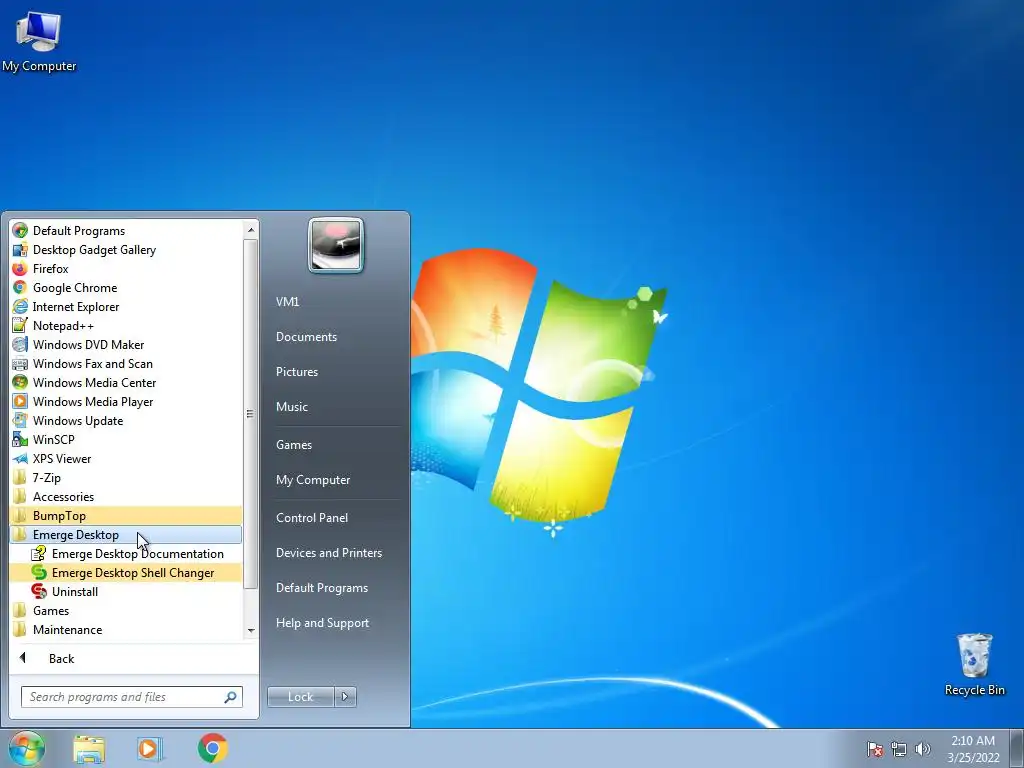Open My Computer in the right pane
This screenshot has height=768, width=1024.
(x=313, y=480)
